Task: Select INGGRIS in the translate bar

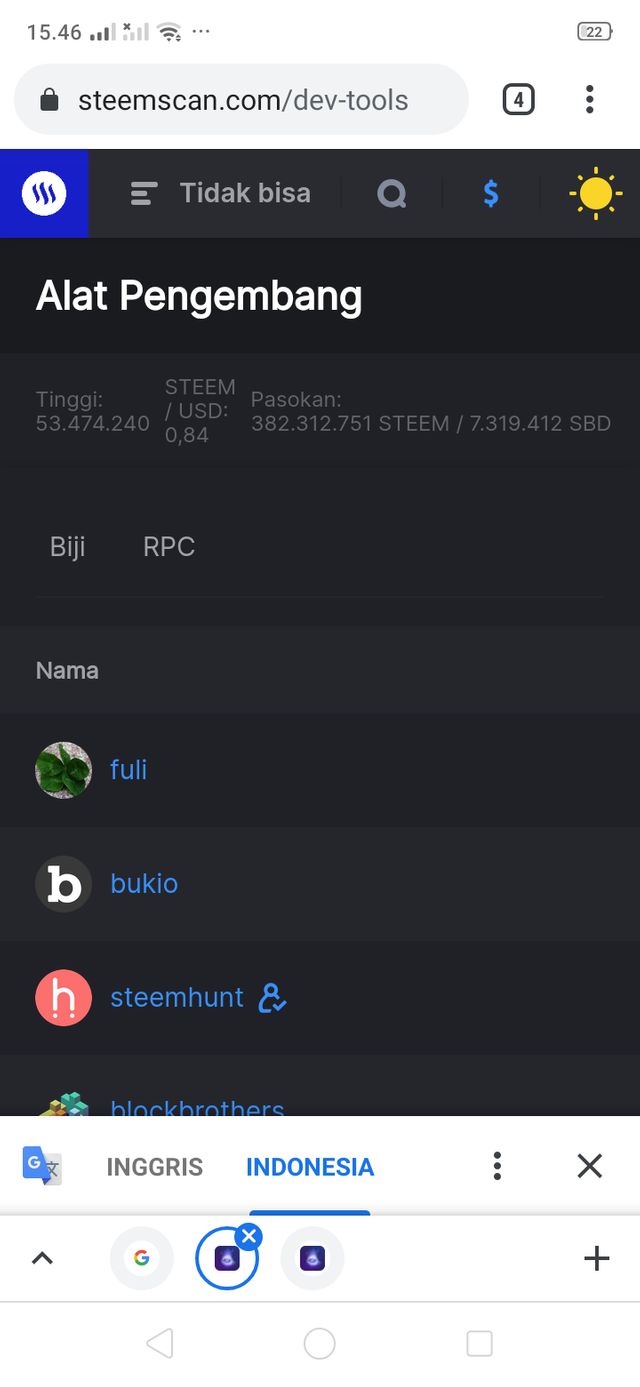Action: tap(154, 1167)
